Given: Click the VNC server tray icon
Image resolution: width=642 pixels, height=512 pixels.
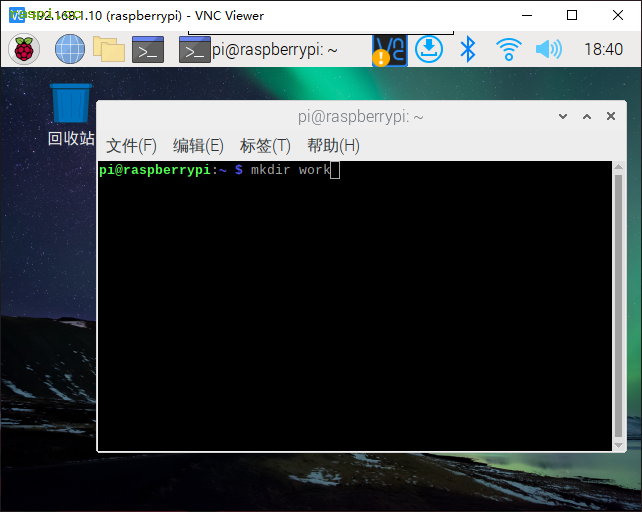Looking at the screenshot, I should pos(390,49).
